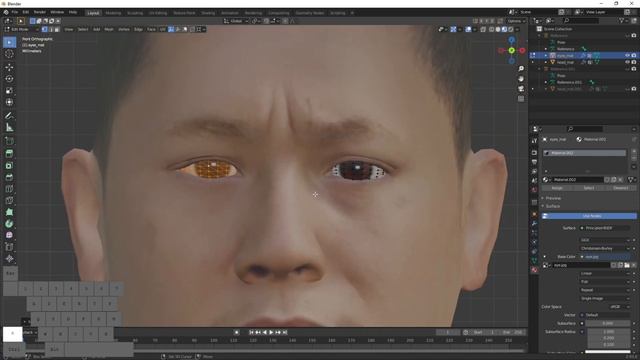The image size is (640, 360).
Task: Open the File menu
Action: point(15,12)
